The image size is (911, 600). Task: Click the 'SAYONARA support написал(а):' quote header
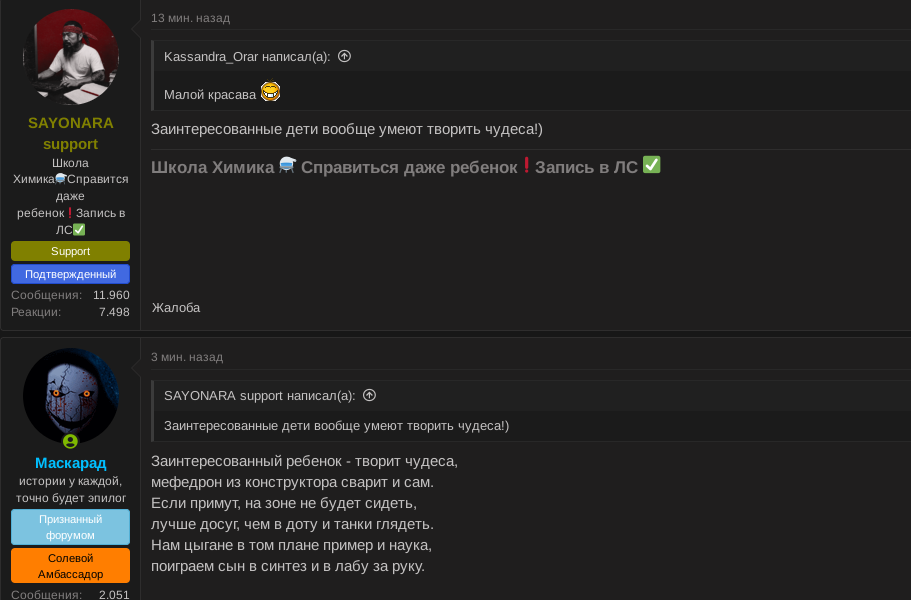pyautogui.click(x=260, y=395)
